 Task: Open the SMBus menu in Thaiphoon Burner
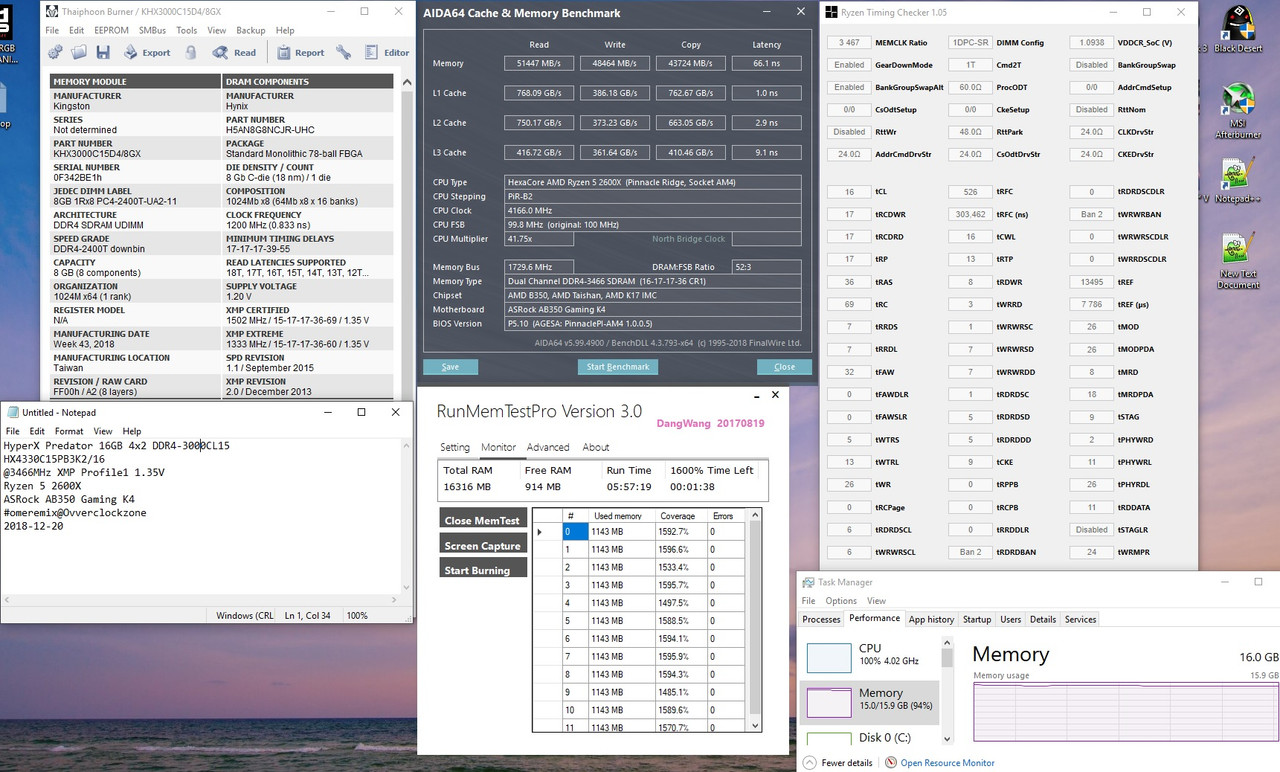pos(152,31)
